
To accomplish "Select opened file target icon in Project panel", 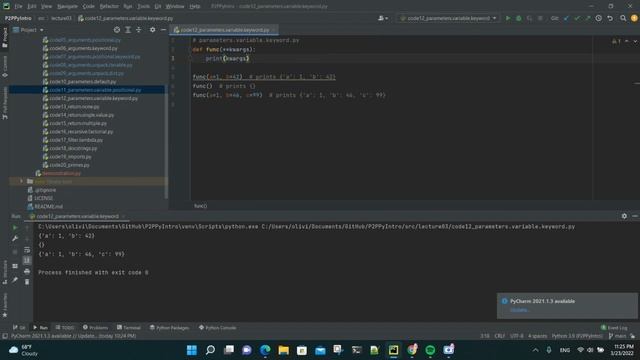I will coord(117,30).
